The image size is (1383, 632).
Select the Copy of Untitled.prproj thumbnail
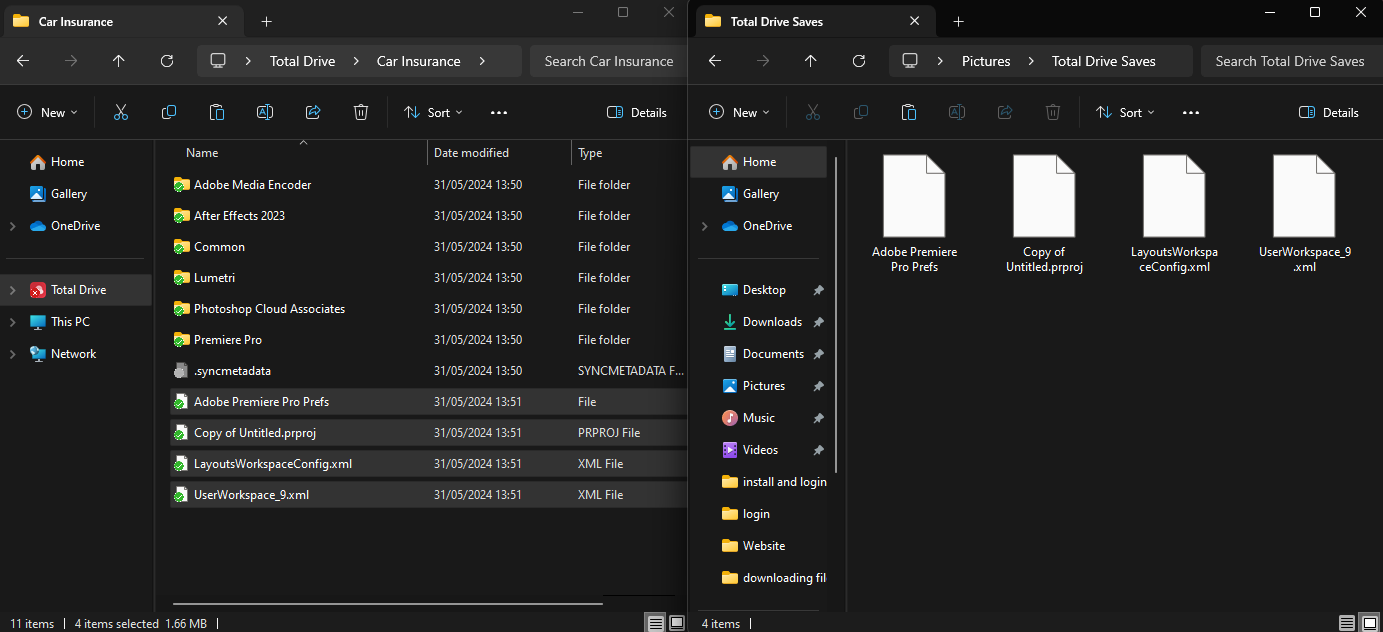[x=1044, y=215]
